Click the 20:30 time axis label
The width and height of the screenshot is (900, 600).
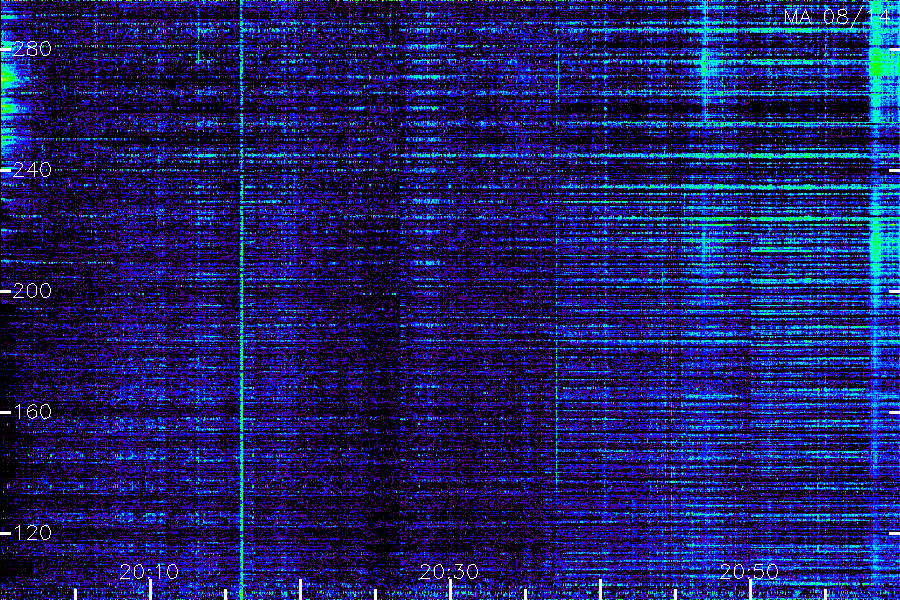click(449, 572)
